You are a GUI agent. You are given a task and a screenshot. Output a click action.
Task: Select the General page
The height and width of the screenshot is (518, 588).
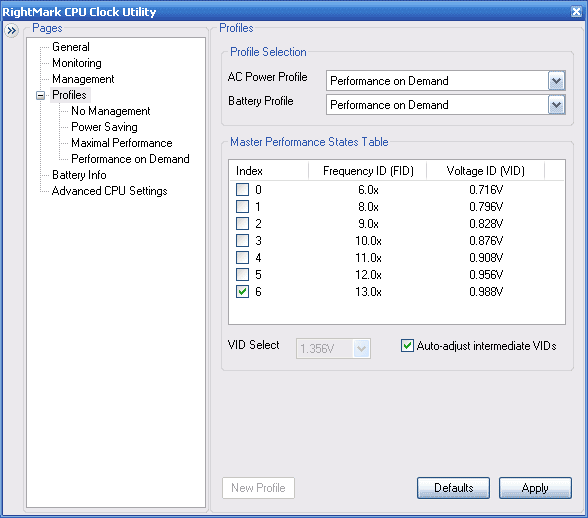[x=70, y=47]
